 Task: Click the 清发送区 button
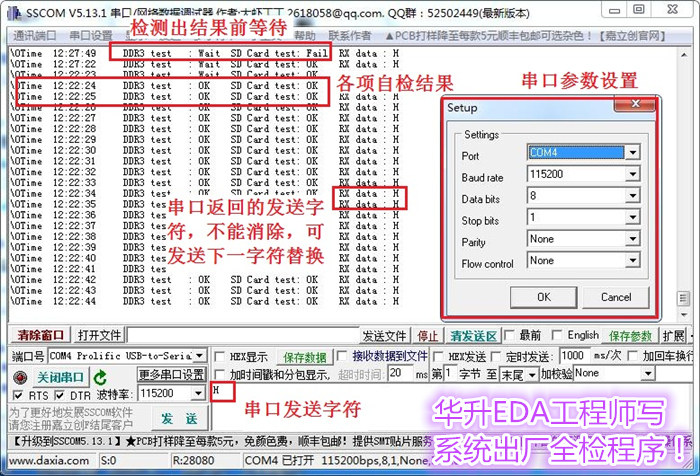pos(473,335)
